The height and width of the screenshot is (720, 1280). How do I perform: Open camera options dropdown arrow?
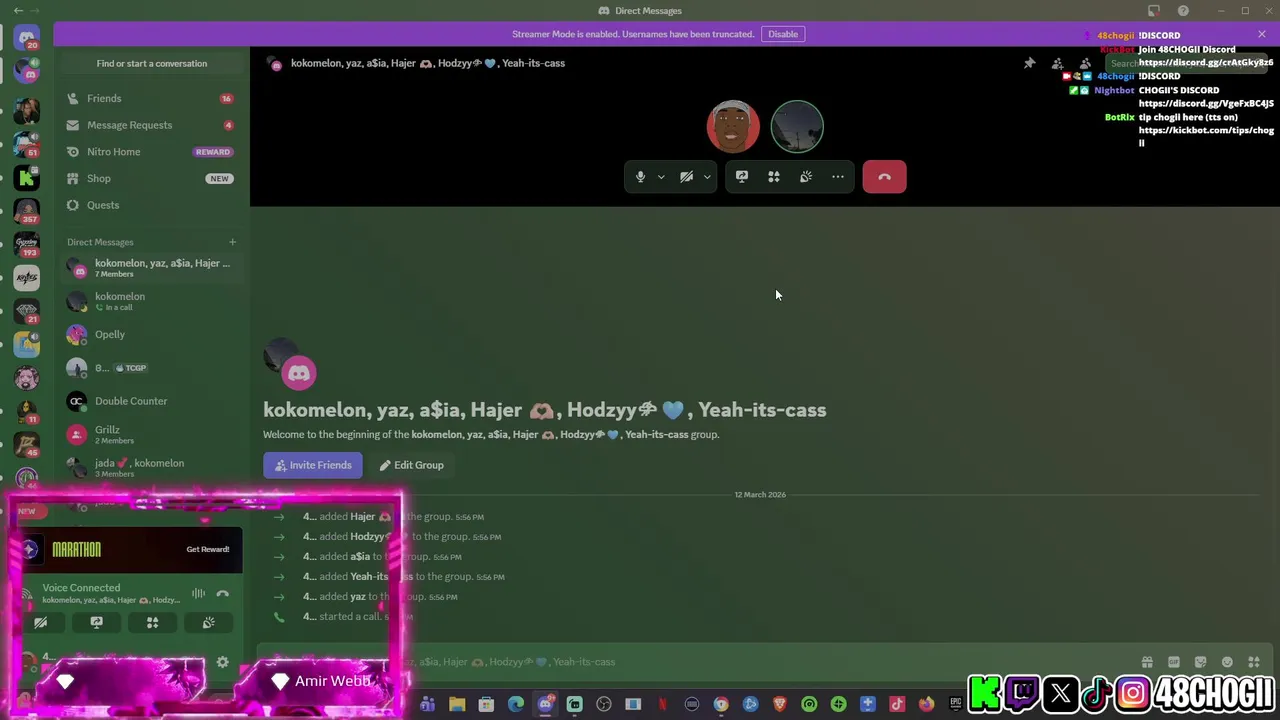707,177
